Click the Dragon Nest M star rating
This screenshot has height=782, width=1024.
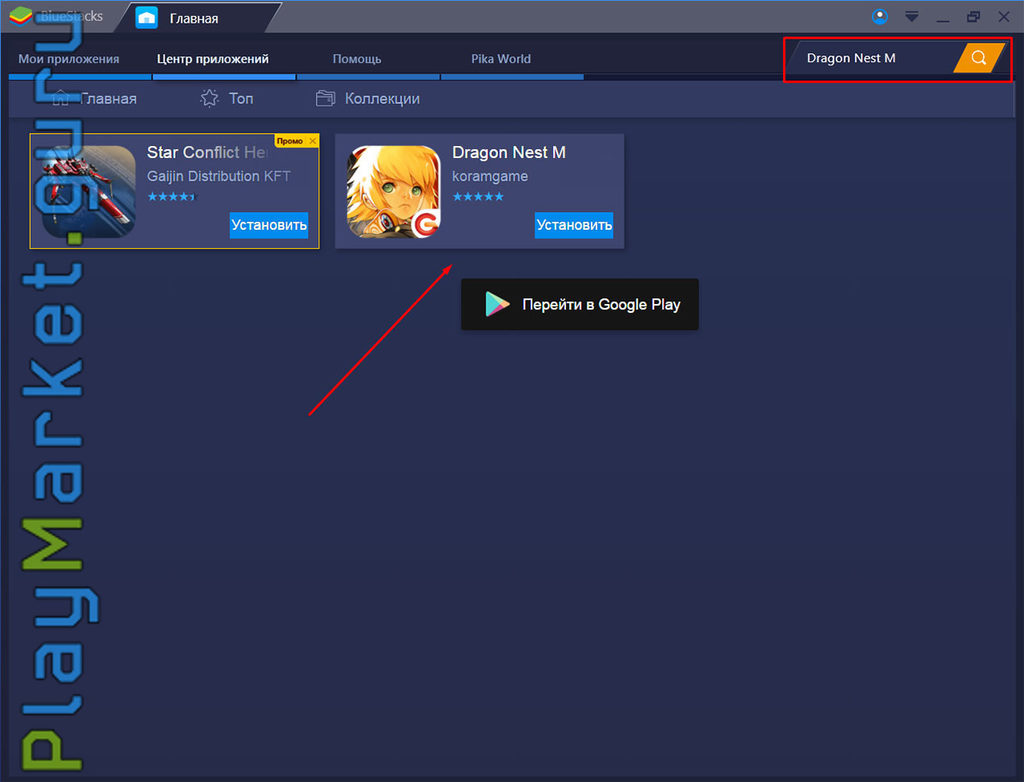(x=478, y=197)
